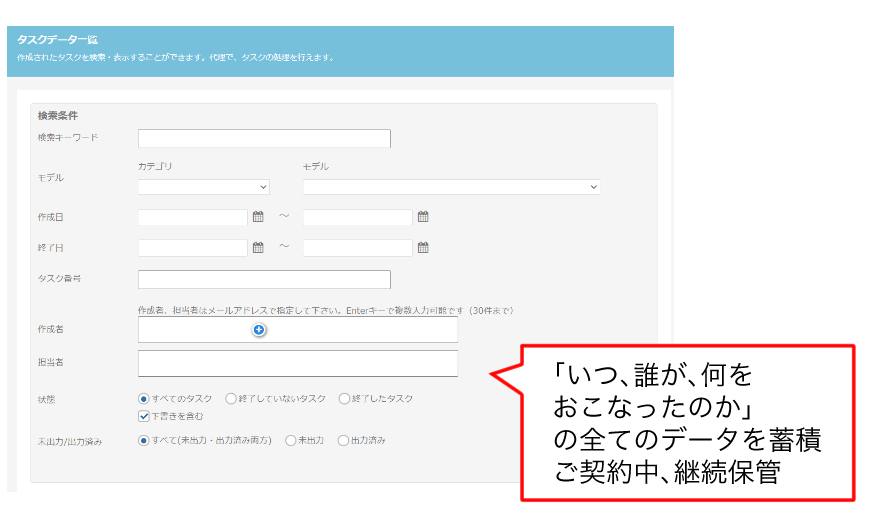The height and width of the screenshot is (528, 880).
Task: Focus the 検索キーワード input field
Action: pos(264,139)
